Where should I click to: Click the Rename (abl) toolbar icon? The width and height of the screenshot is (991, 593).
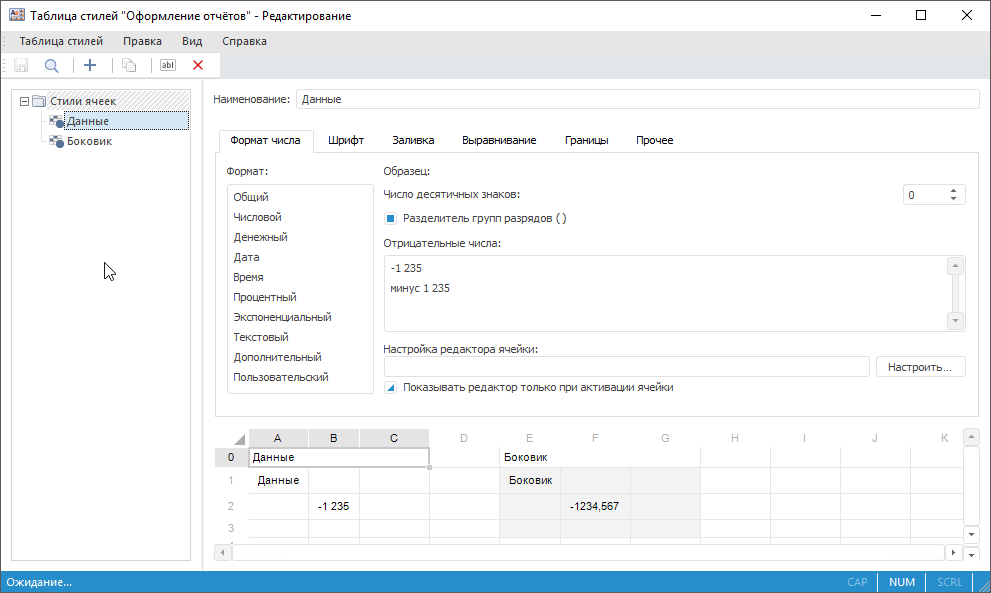point(168,65)
